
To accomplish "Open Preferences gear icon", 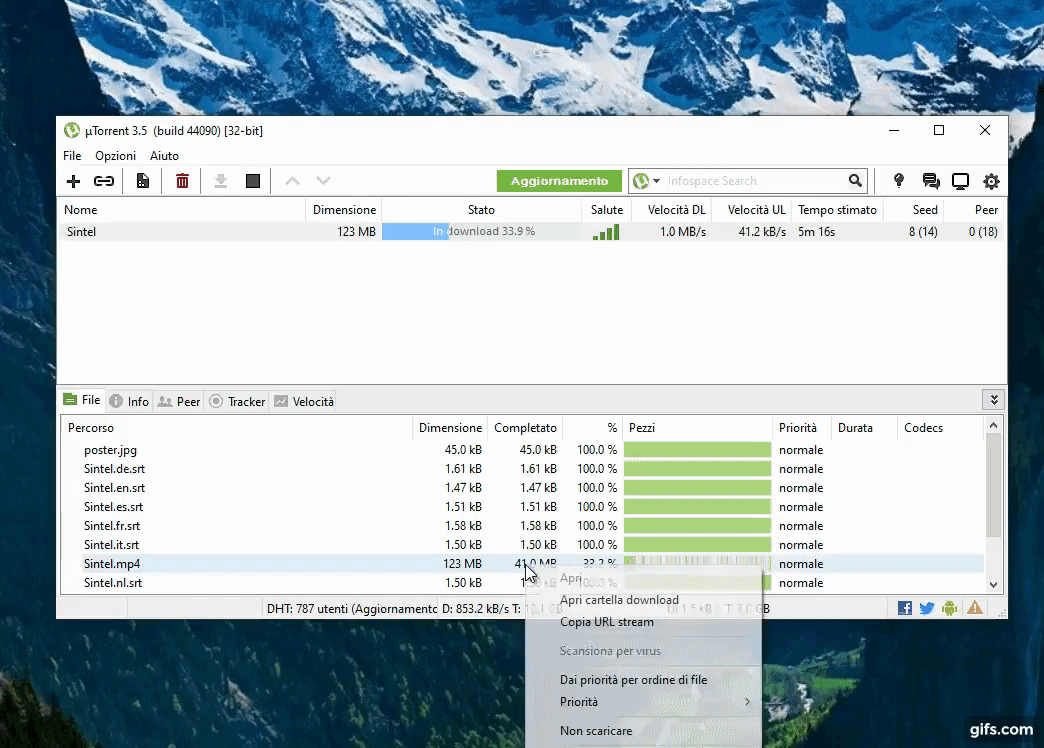I will click(x=991, y=181).
